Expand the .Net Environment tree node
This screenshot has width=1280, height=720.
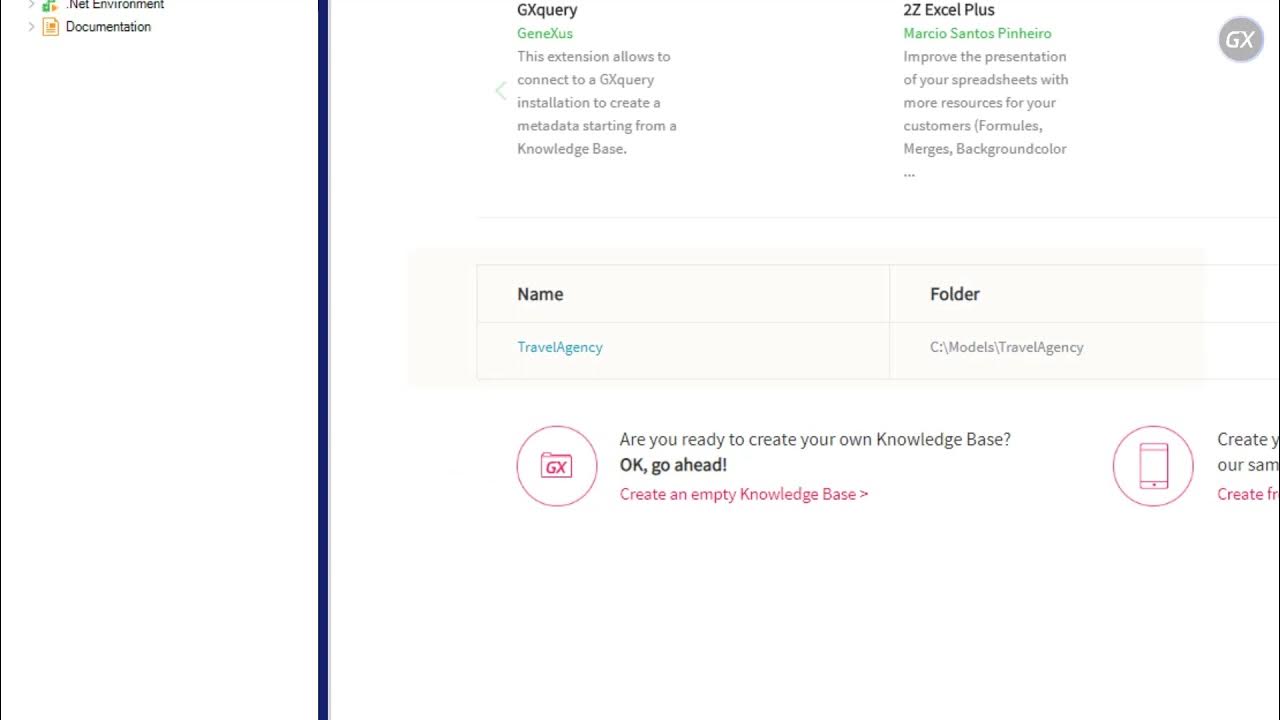[31, 5]
